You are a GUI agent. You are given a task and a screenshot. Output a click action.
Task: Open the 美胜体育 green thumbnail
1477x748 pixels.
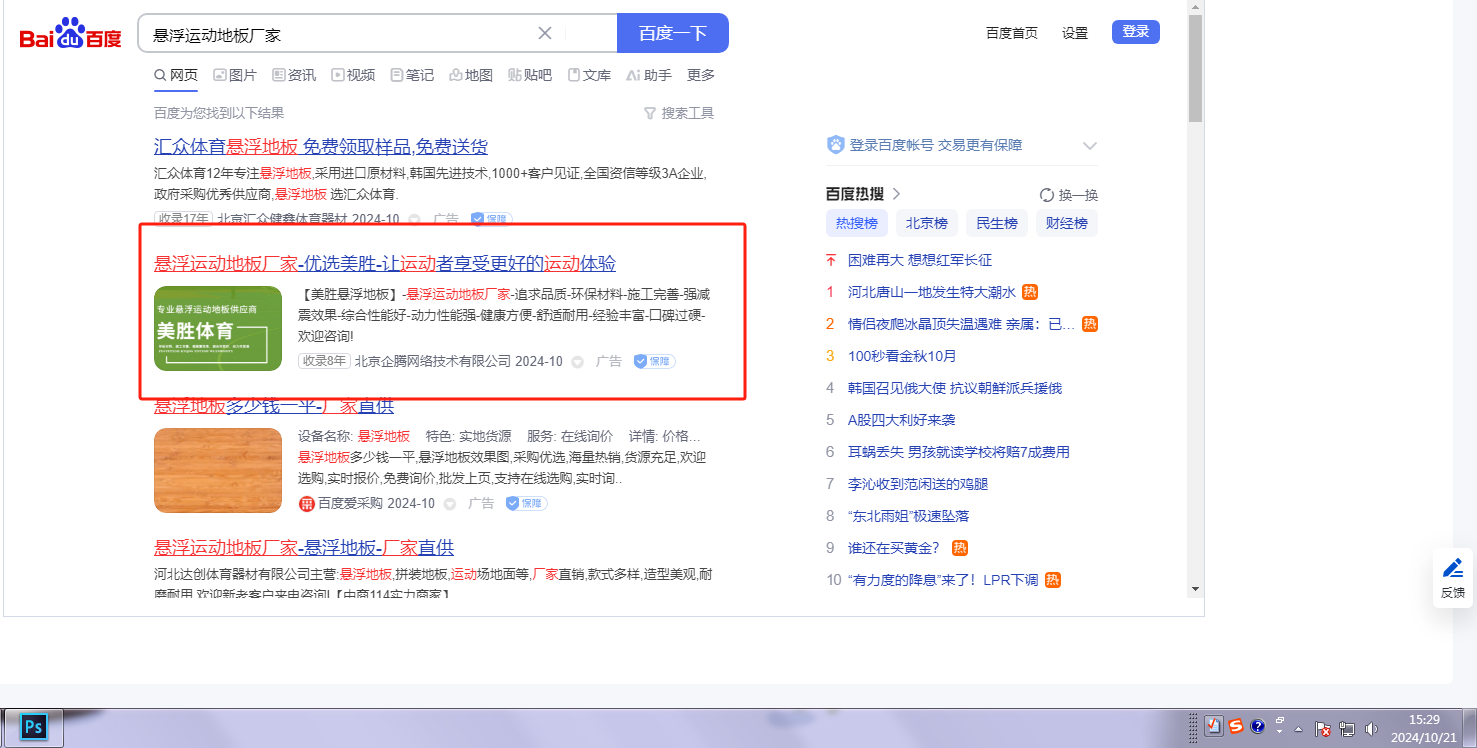click(218, 328)
